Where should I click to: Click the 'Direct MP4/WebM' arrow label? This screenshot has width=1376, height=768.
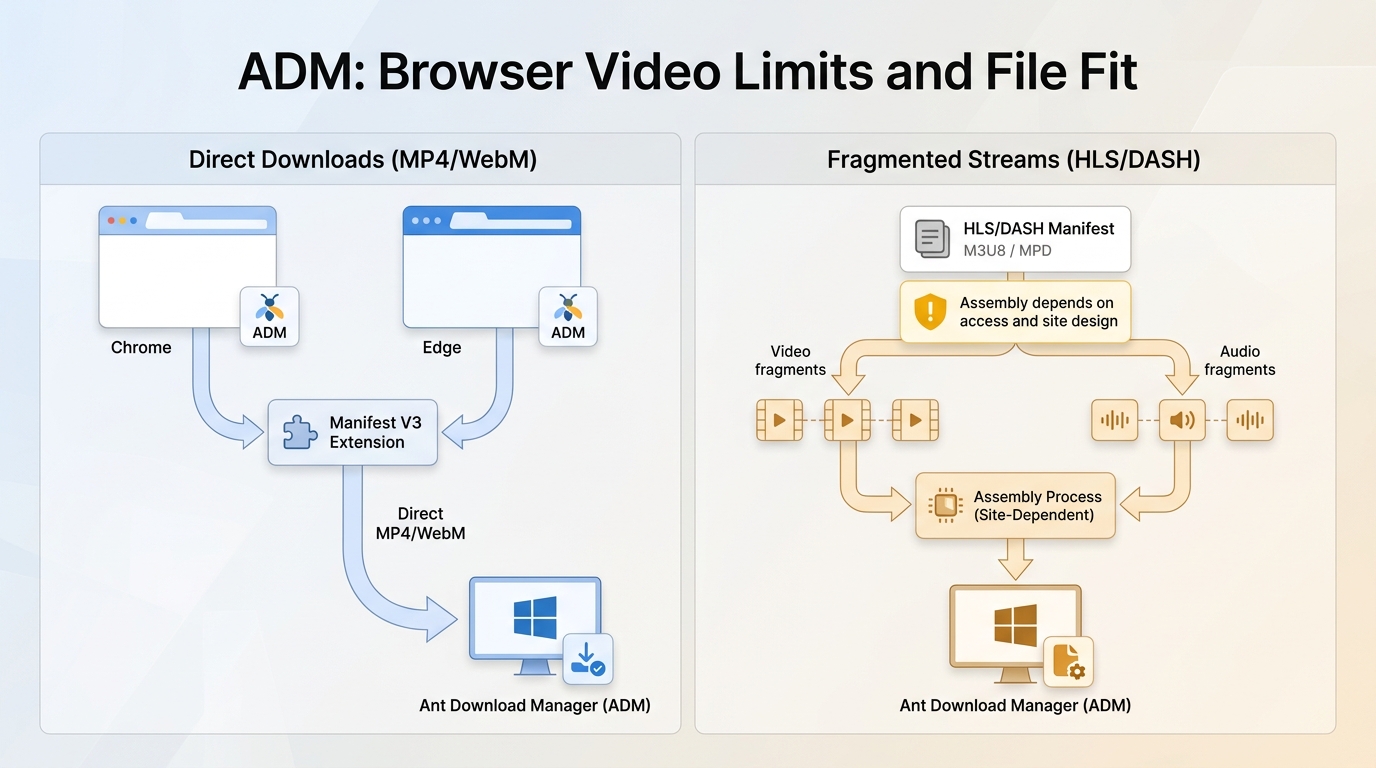420,523
